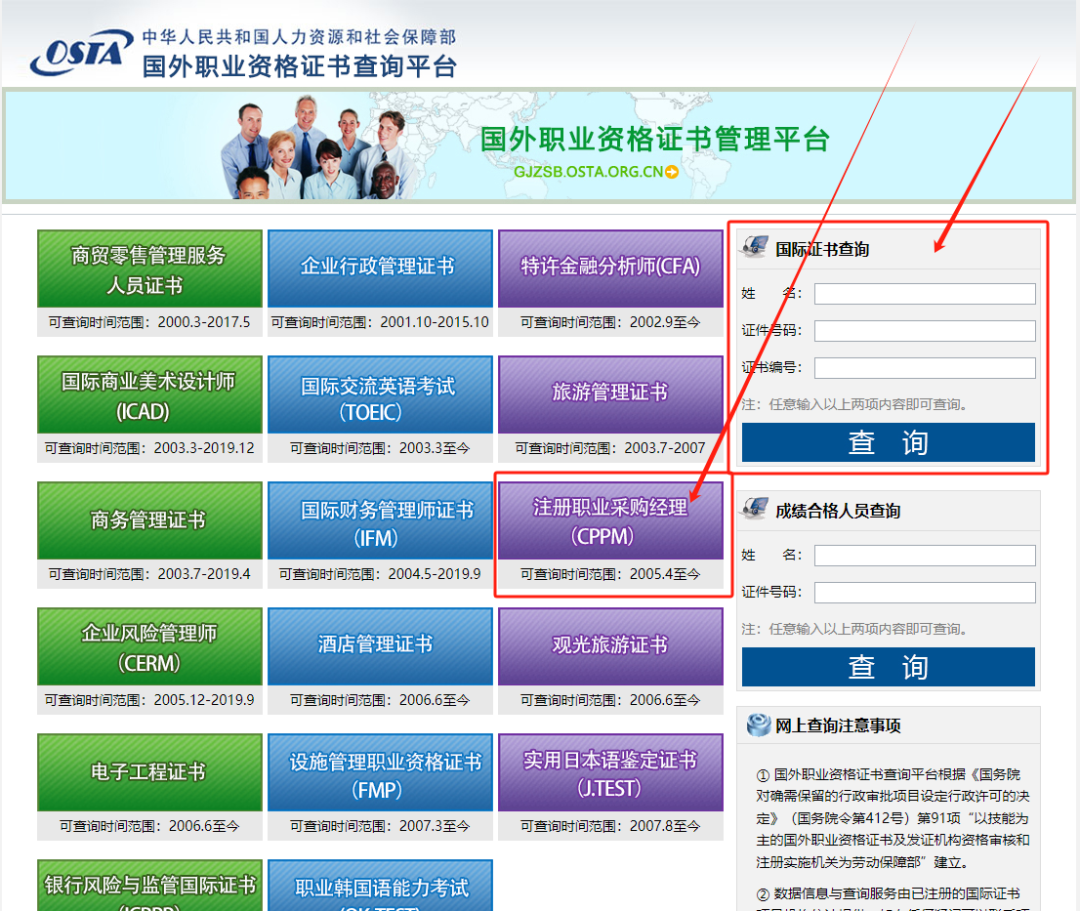Open 银行风险与监管国际证书 tile
1080x911 pixels.
pos(149,886)
